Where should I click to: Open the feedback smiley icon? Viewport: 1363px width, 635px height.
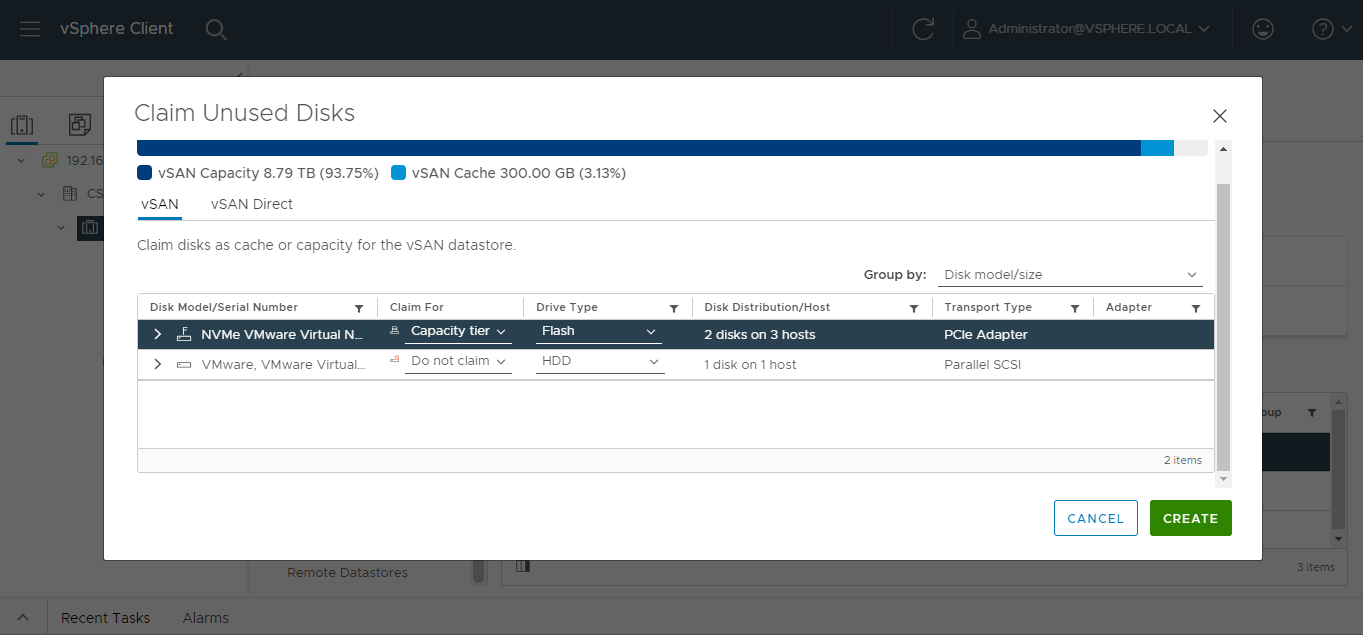tap(1263, 29)
